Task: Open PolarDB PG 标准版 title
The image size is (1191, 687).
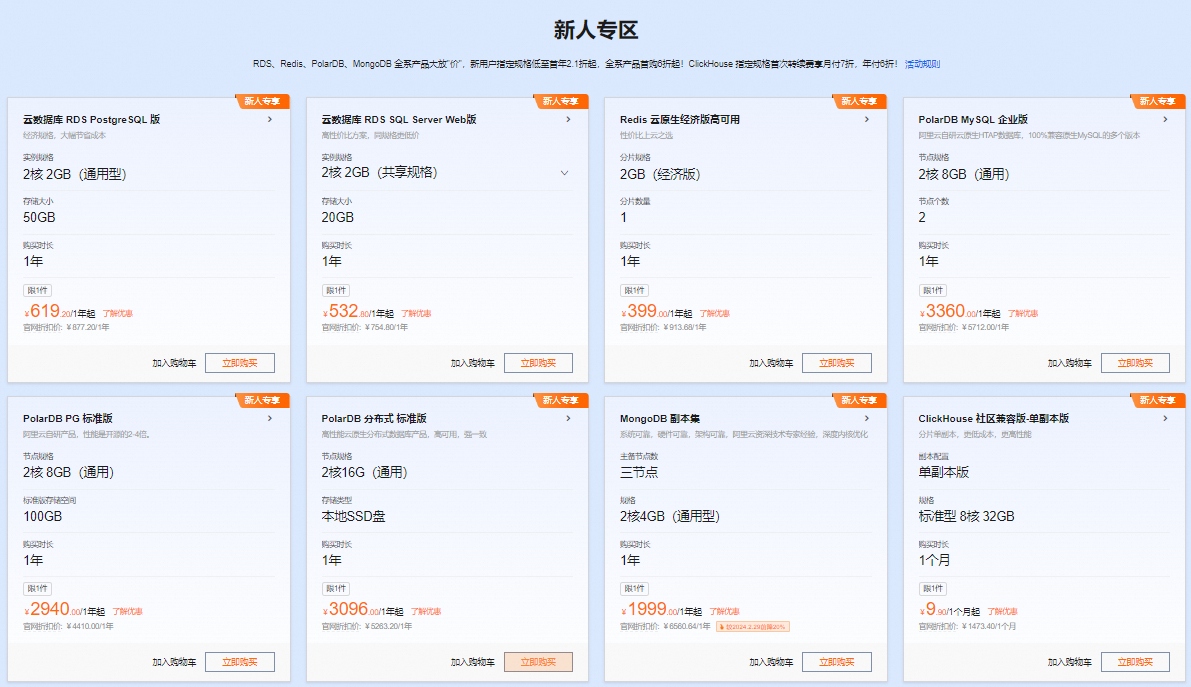Action: (x=68, y=418)
